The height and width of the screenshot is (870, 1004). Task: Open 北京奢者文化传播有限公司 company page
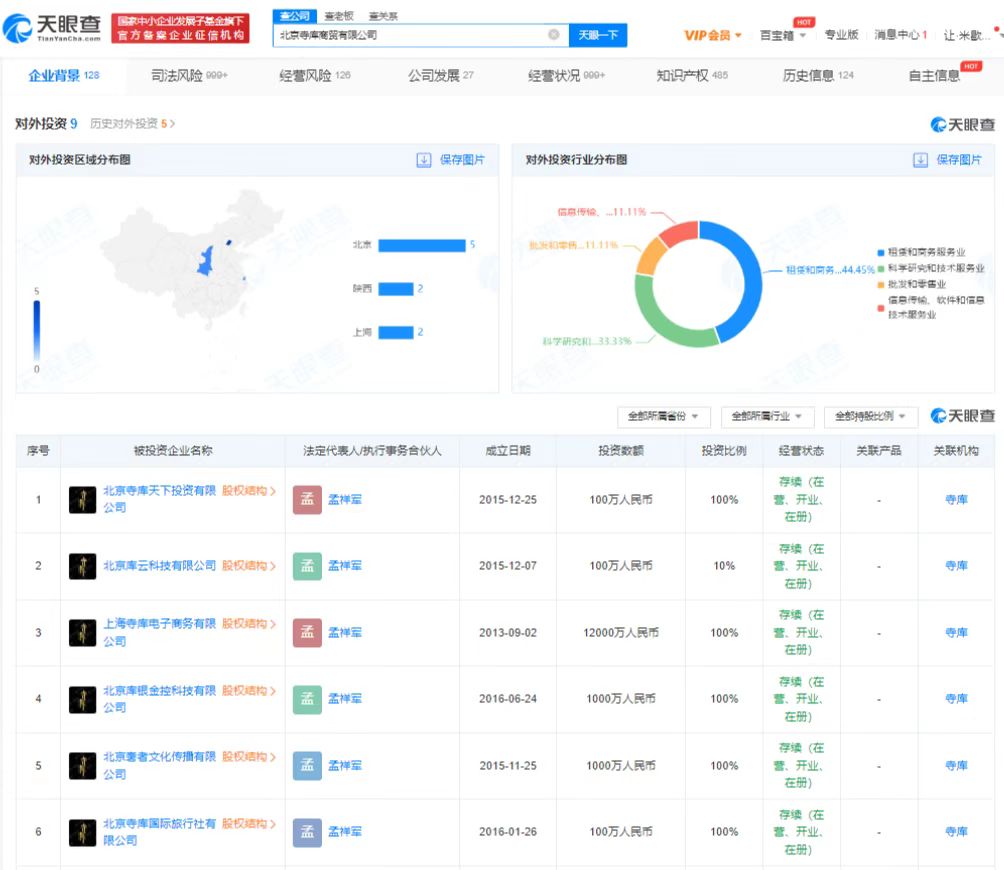tap(160, 766)
